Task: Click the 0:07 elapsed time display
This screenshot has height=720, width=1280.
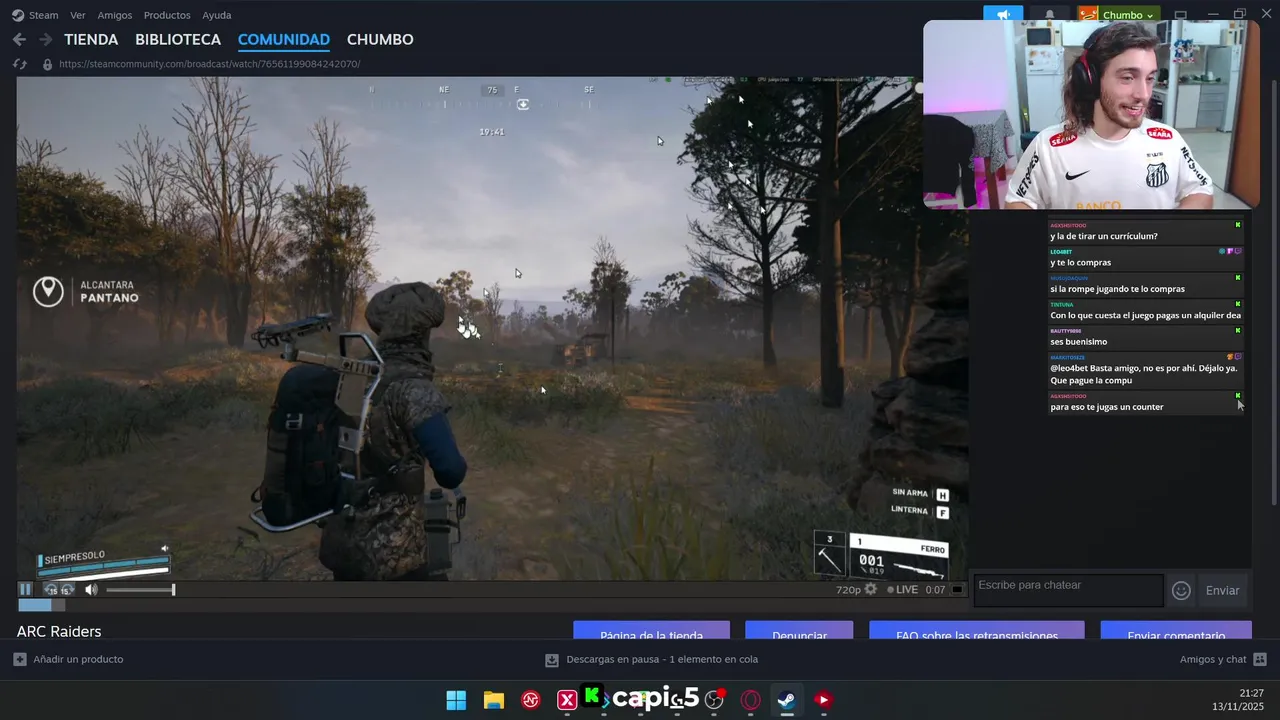Action: click(x=935, y=590)
